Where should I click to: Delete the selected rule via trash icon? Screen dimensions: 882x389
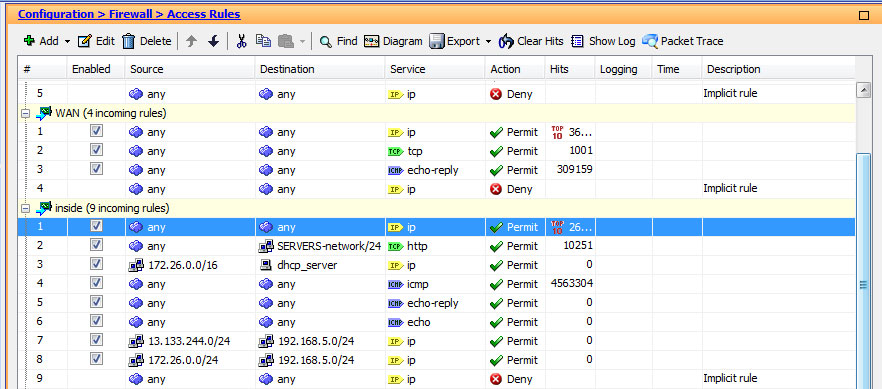pyautogui.click(x=129, y=41)
